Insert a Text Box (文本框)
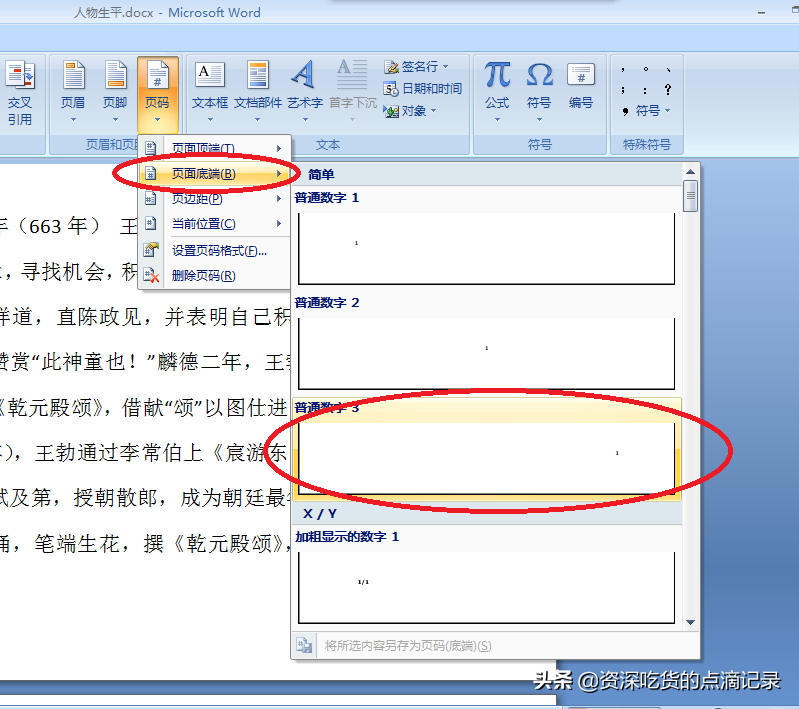This screenshot has width=799, height=709. [x=209, y=92]
